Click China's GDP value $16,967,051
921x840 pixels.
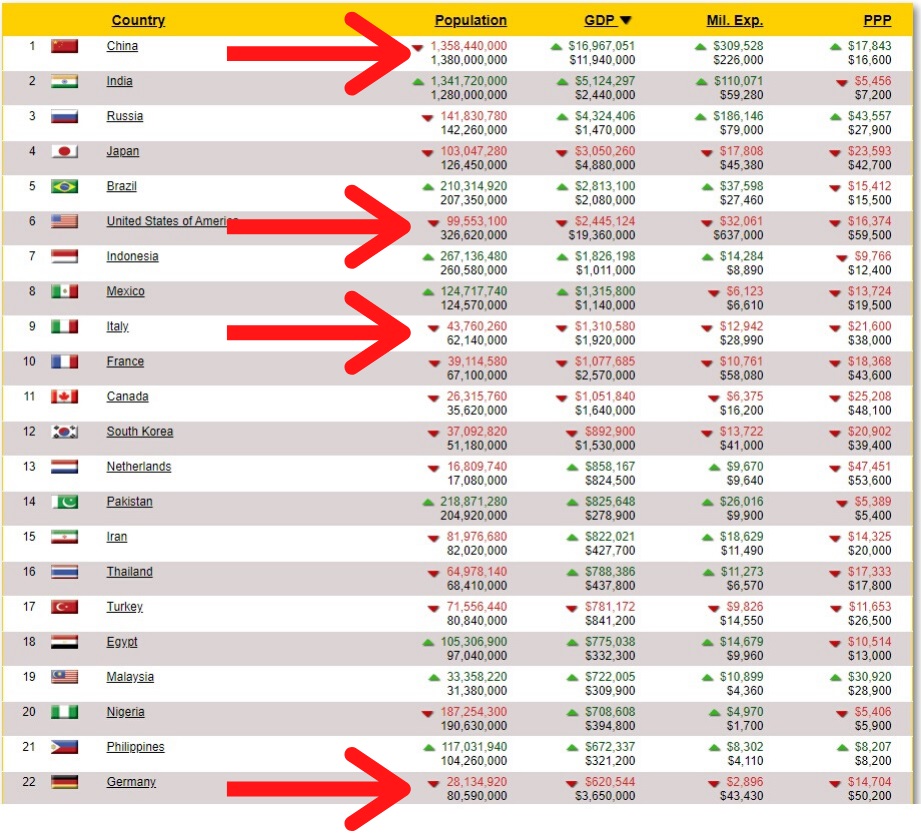601,46
